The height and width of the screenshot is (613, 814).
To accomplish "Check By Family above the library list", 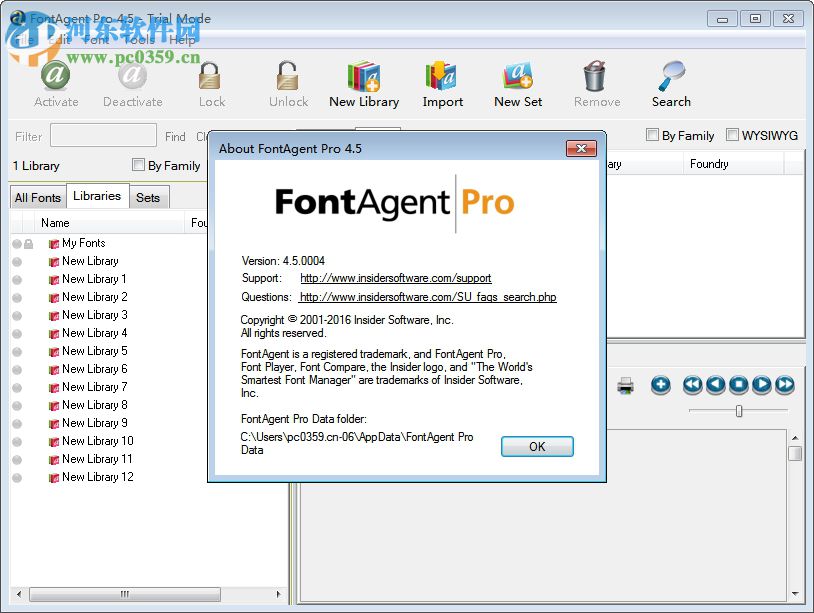I will coord(137,165).
